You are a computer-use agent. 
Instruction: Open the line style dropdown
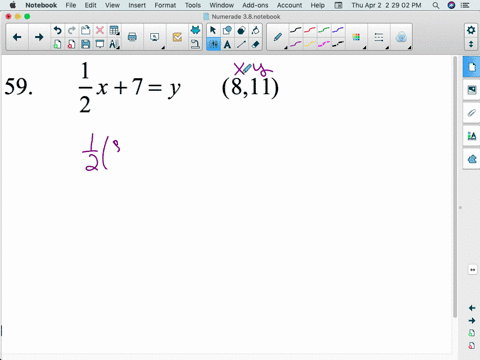pyautogui.click(x=379, y=37)
